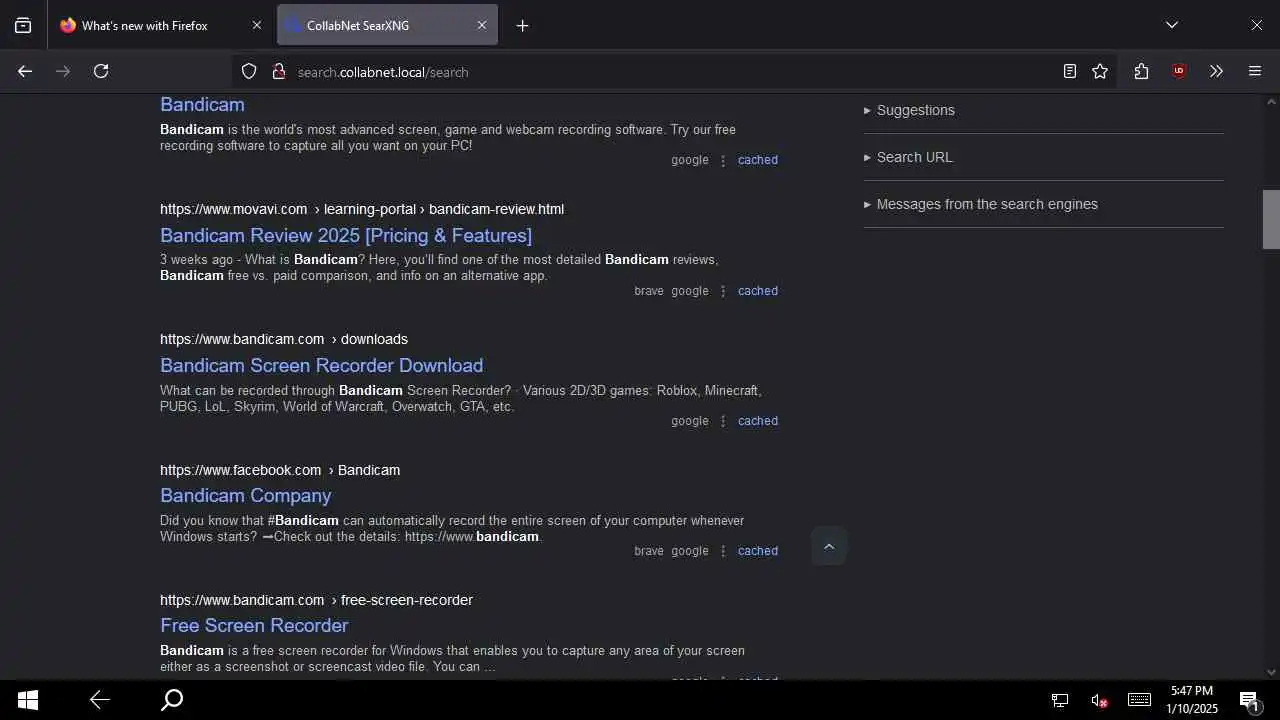Image resolution: width=1280 pixels, height=720 pixels.
Task: Expand the Suggestions section
Action: click(909, 110)
